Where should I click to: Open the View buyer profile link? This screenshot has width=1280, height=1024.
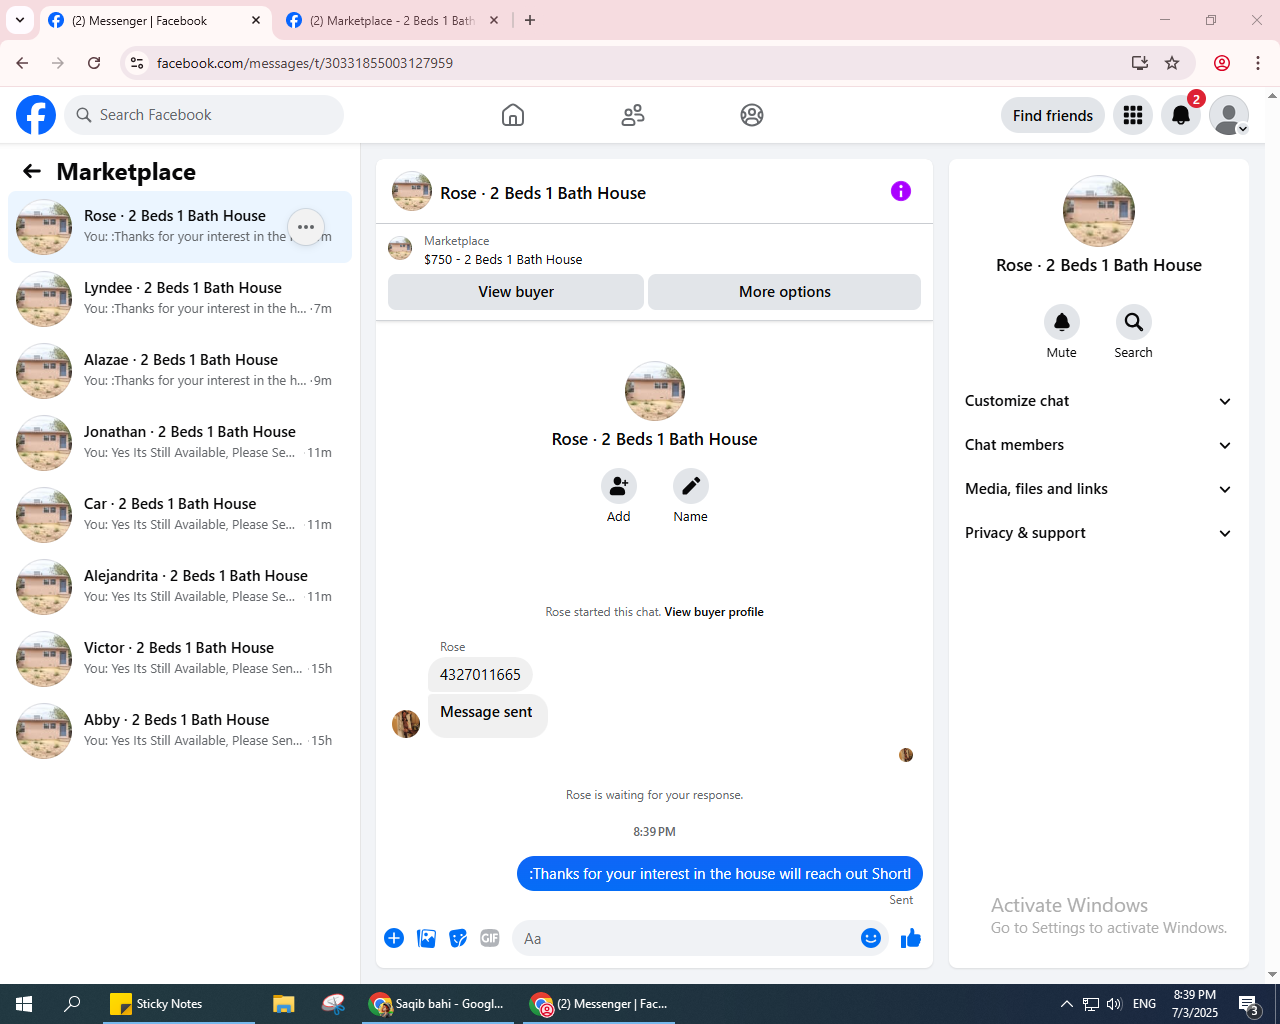[714, 612]
